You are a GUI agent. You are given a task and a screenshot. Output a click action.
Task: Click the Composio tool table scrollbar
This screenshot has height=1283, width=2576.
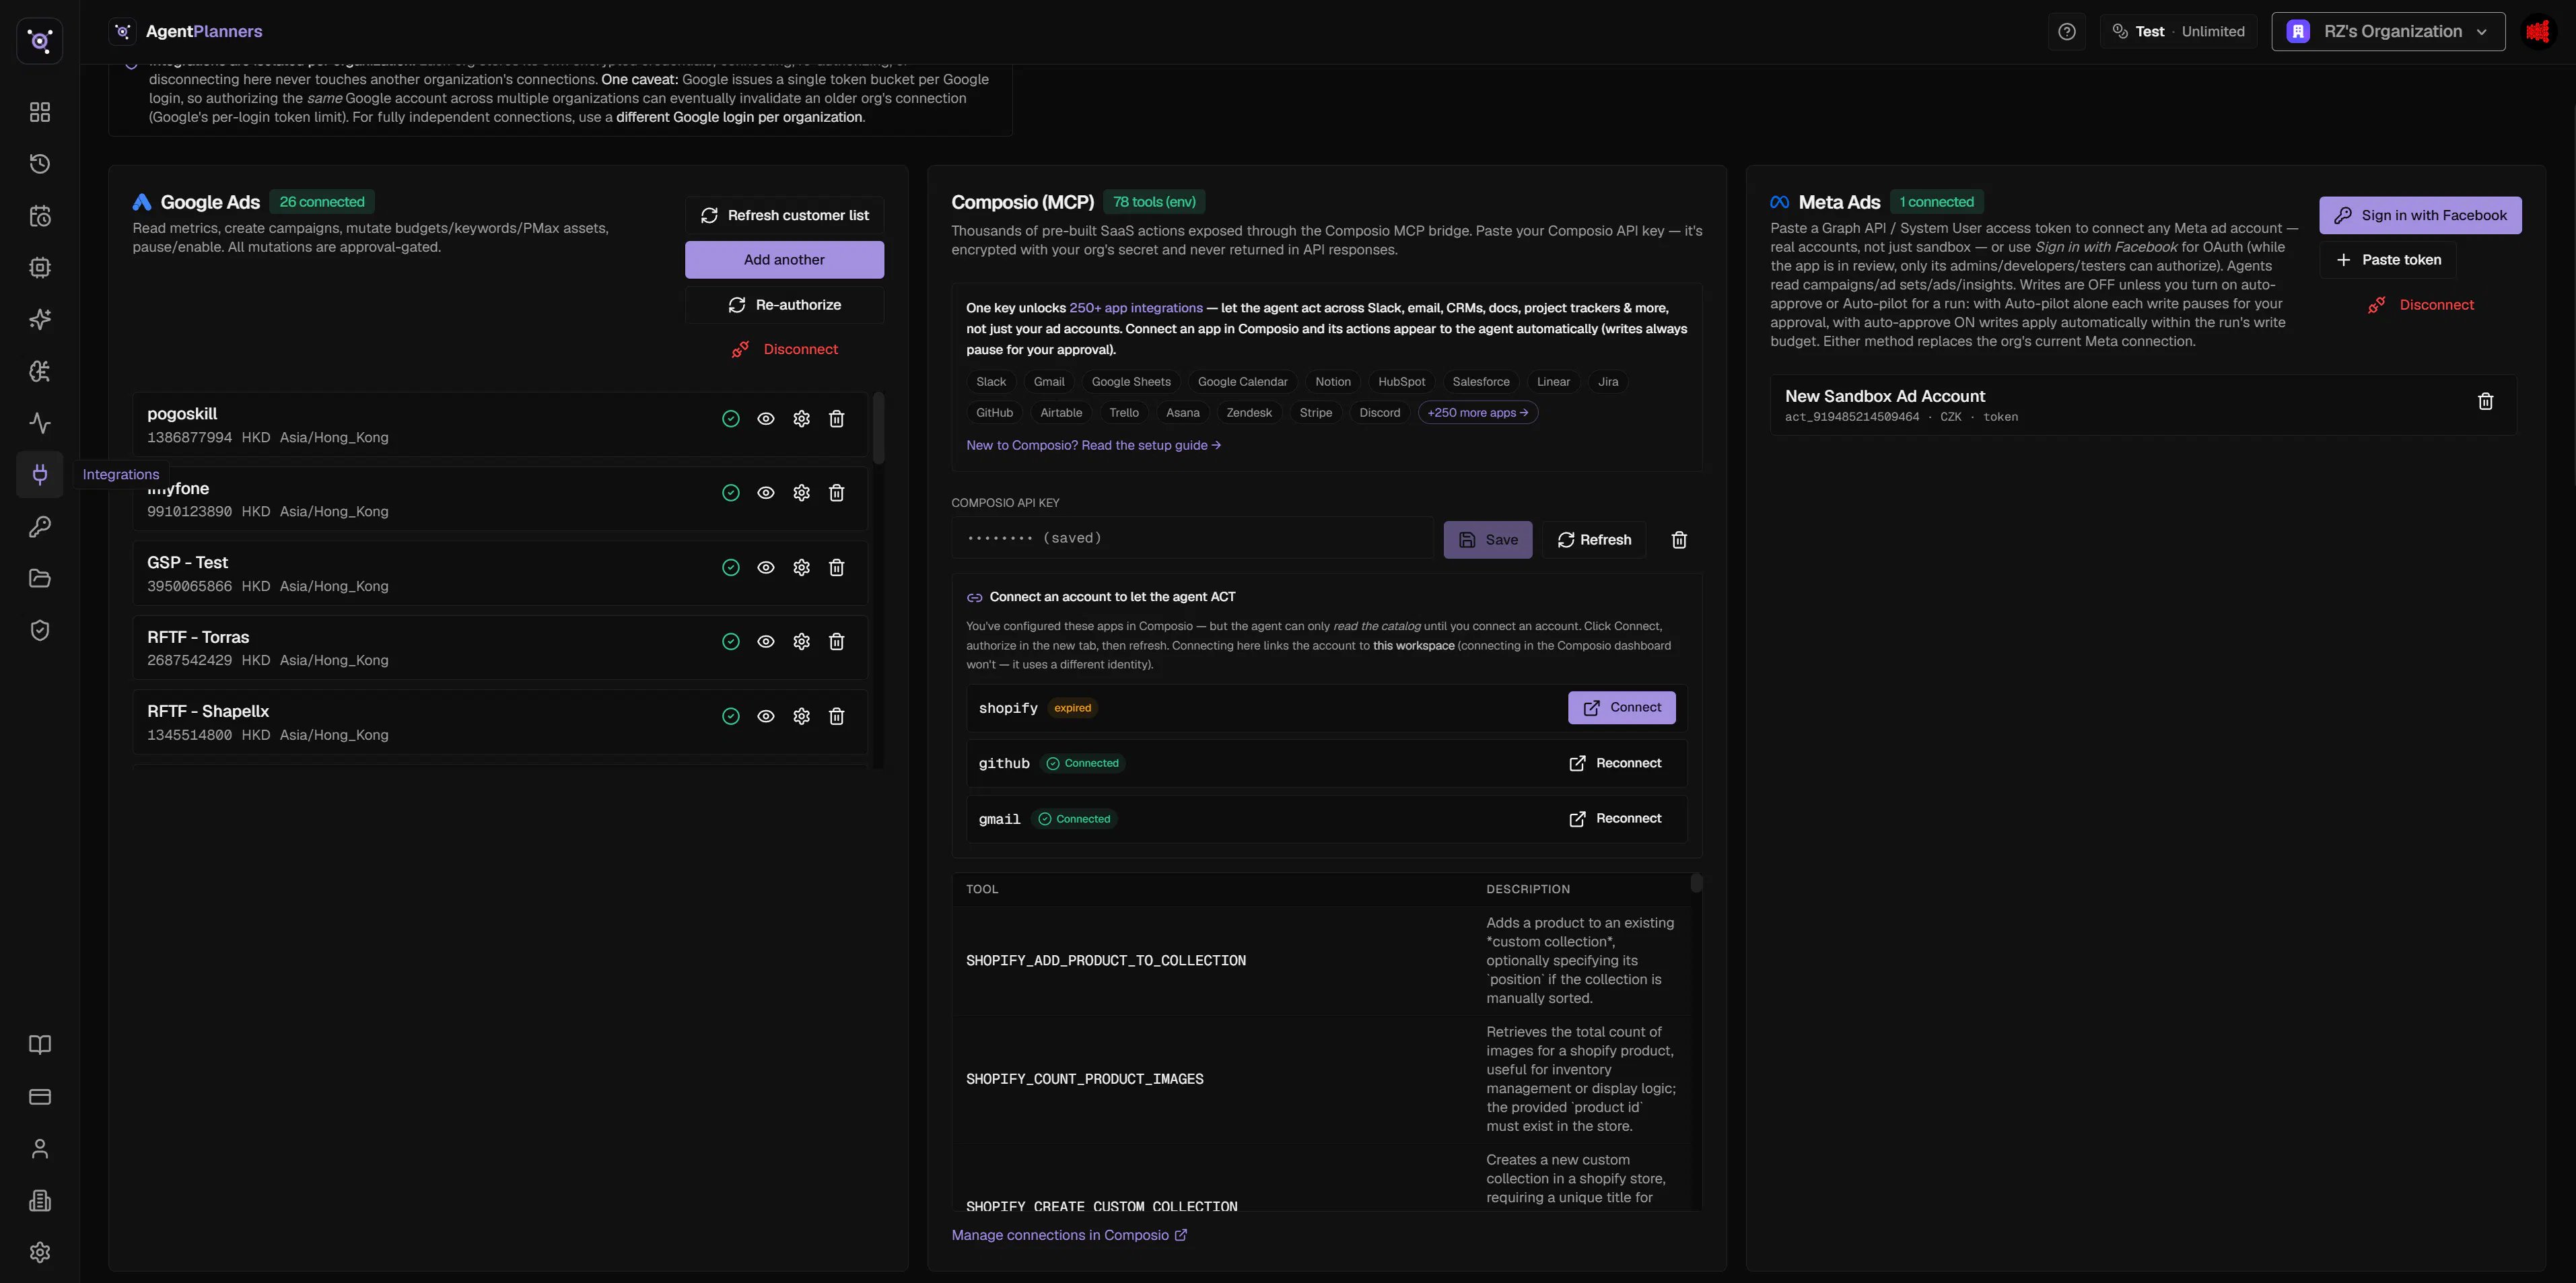pyautogui.click(x=1696, y=883)
